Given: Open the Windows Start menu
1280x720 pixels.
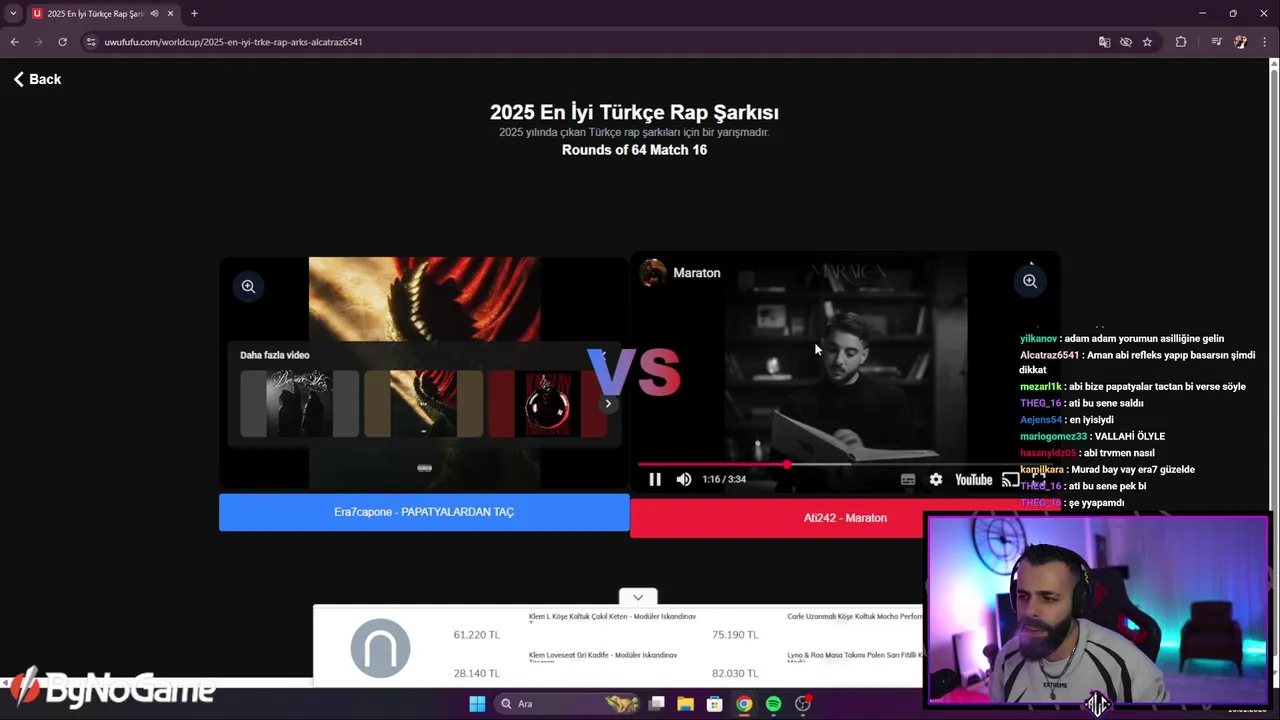Looking at the screenshot, I should click(477, 704).
